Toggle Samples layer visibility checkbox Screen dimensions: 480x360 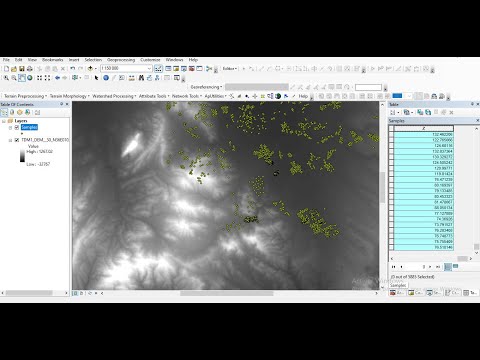(x=17, y=127)
